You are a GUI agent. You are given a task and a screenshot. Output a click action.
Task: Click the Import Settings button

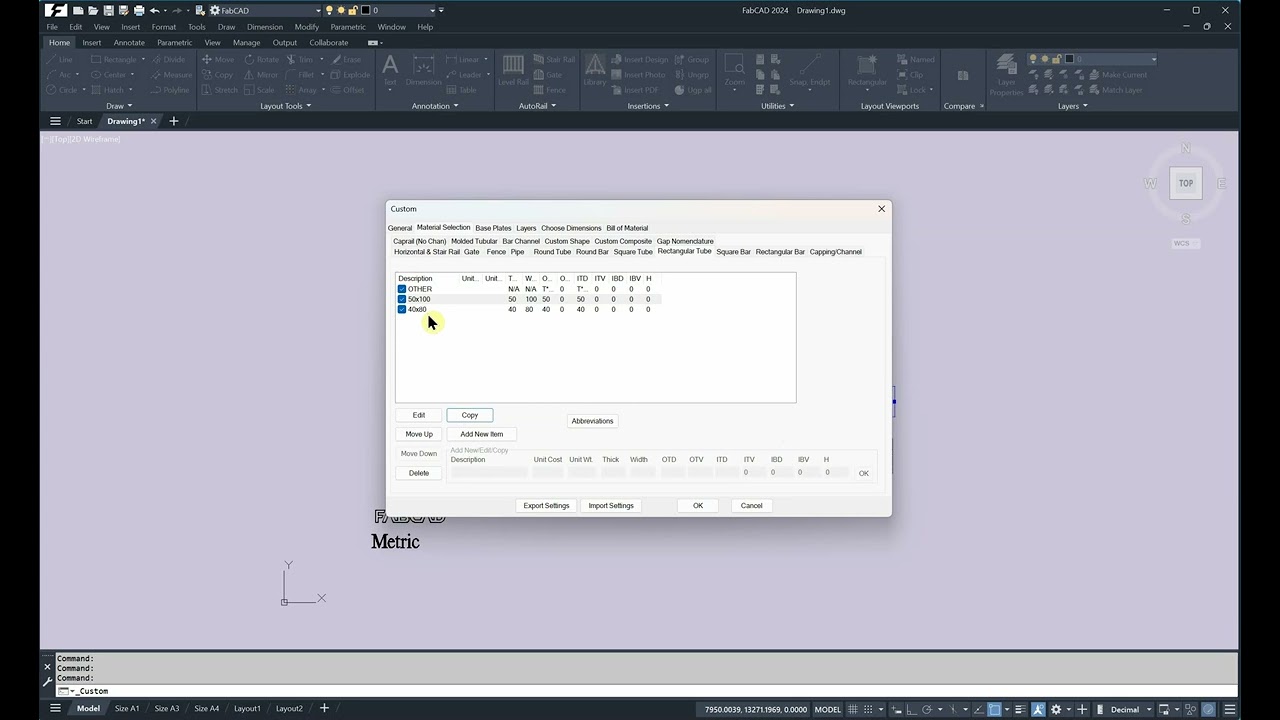(x=611, y=506)
